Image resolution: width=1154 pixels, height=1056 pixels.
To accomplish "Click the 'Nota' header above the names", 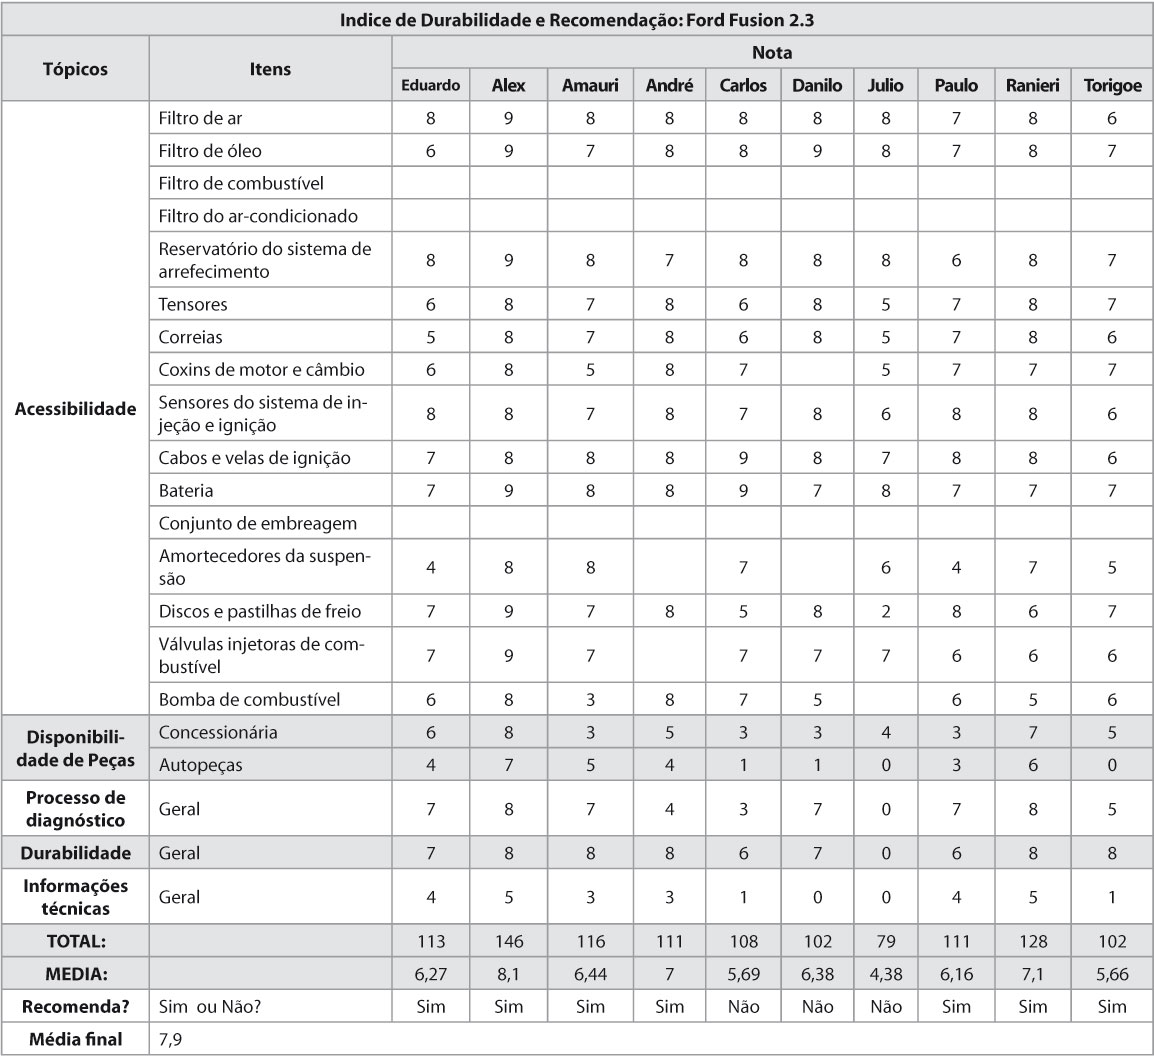I will pyautogui.click(x=772, y=53).
